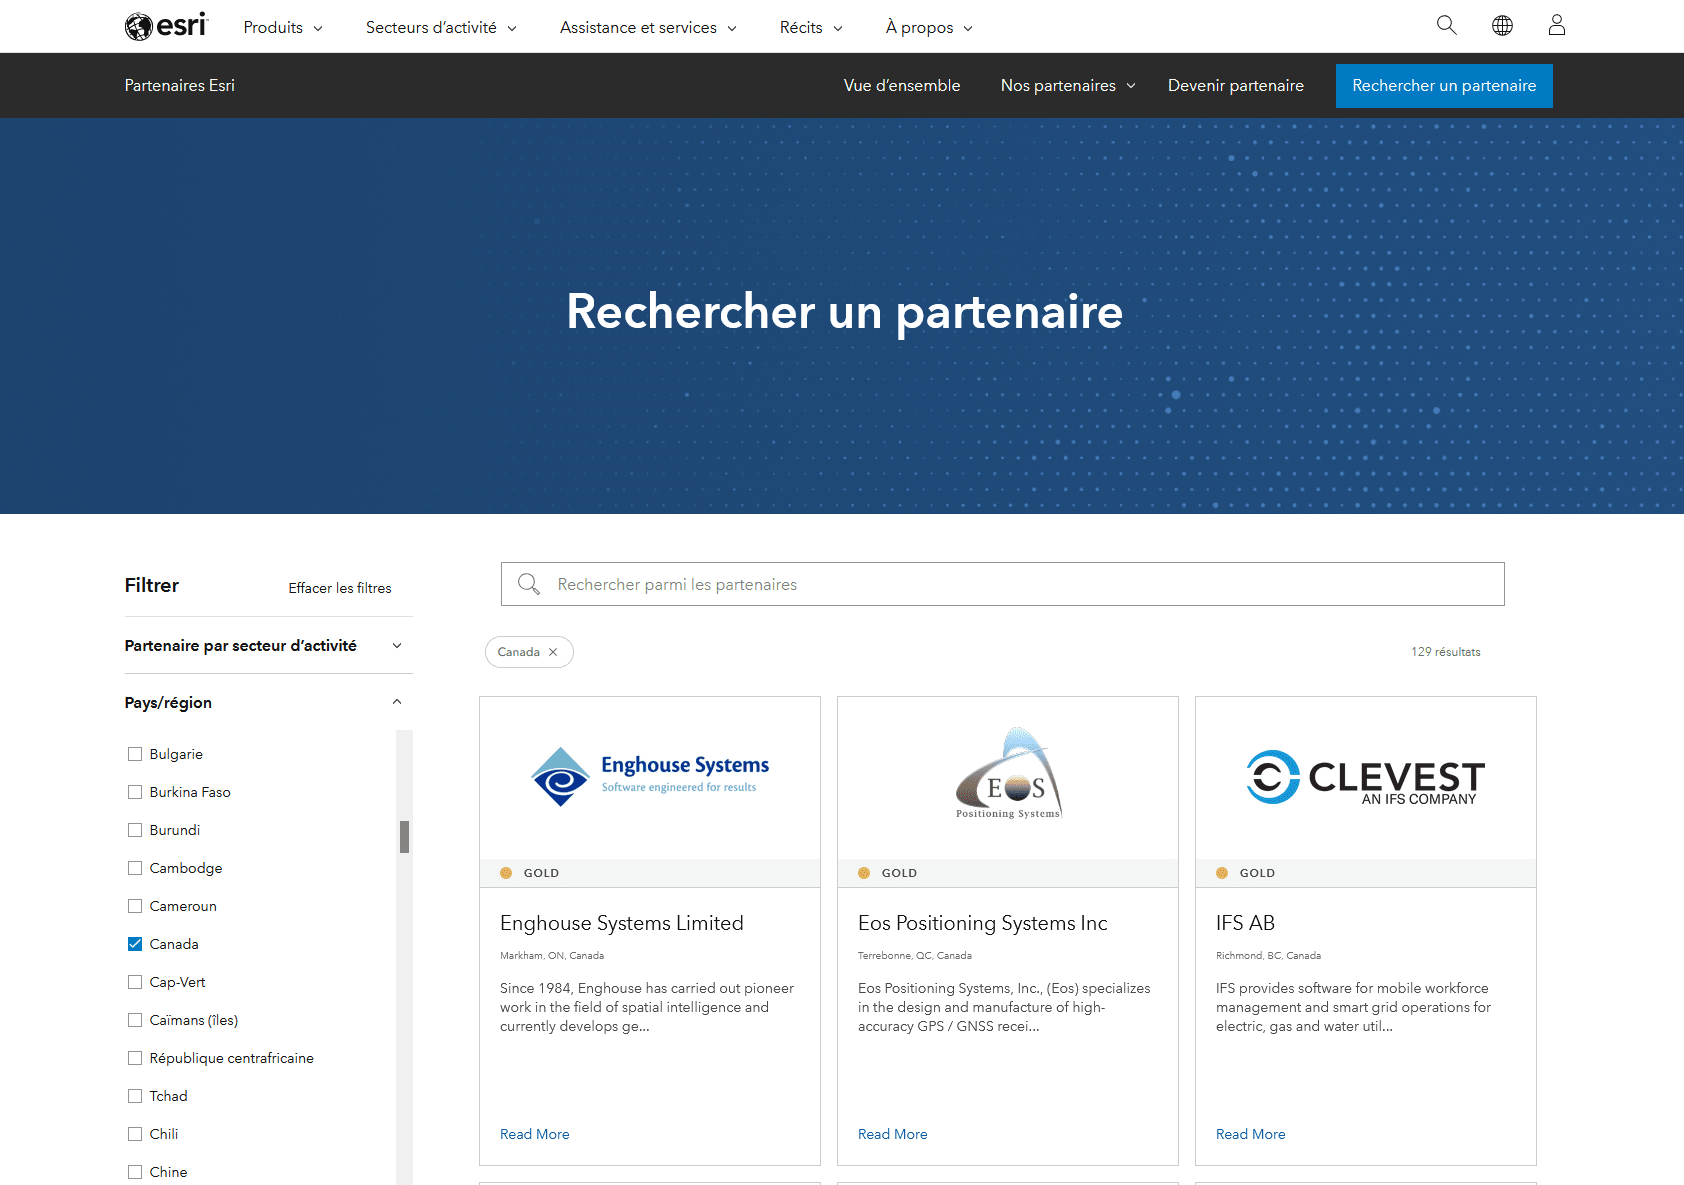Click the 129 résultats count text
The width and height of the screenshot is (1684, 1185).
click(1446, 652)
